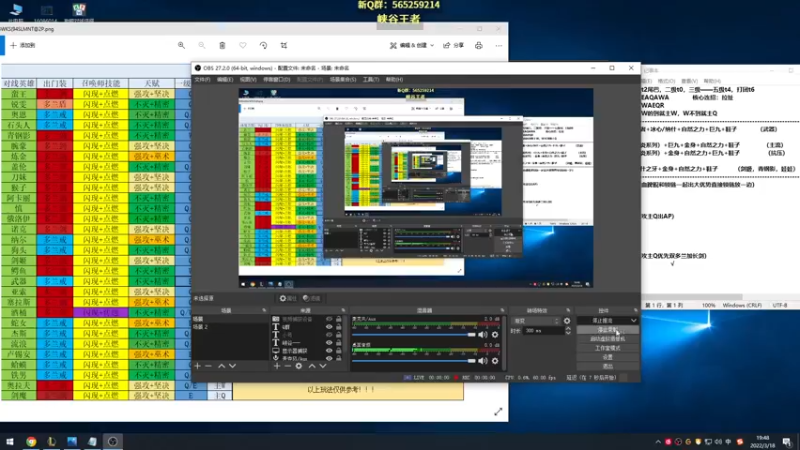
Task: Delete the image using the trash icon
Action: tap(222, 45)
